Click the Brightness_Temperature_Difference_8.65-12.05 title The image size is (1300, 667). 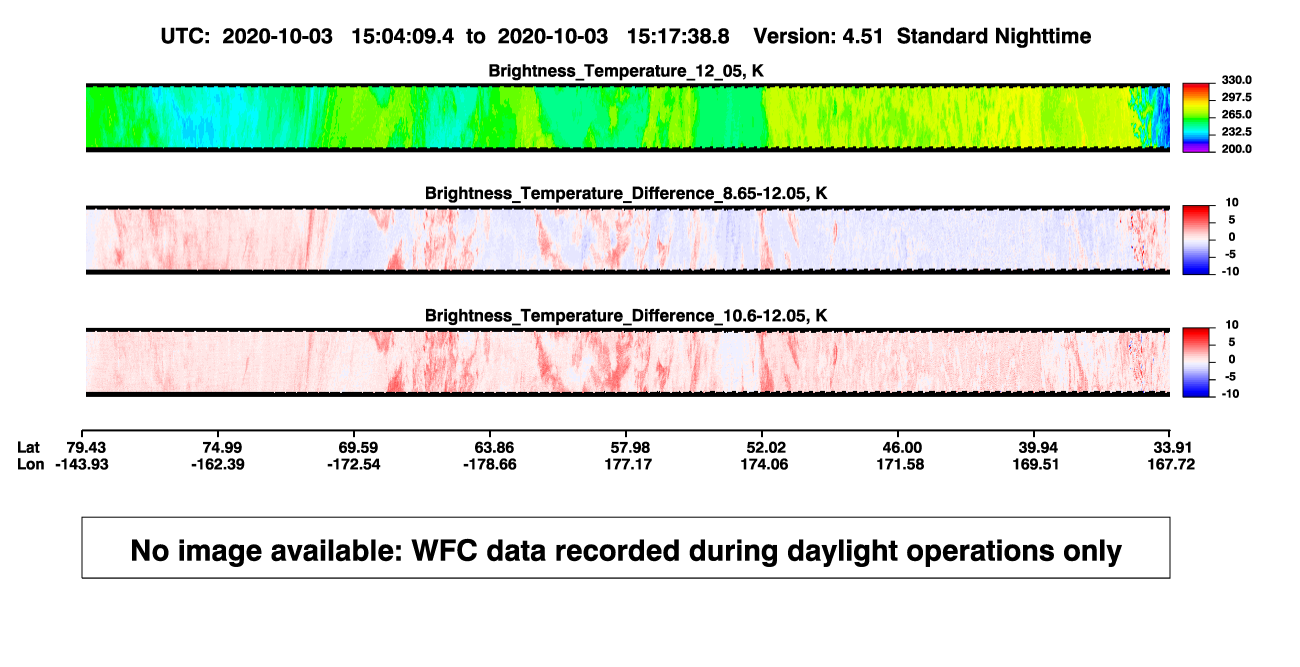[x=626, y=193]
